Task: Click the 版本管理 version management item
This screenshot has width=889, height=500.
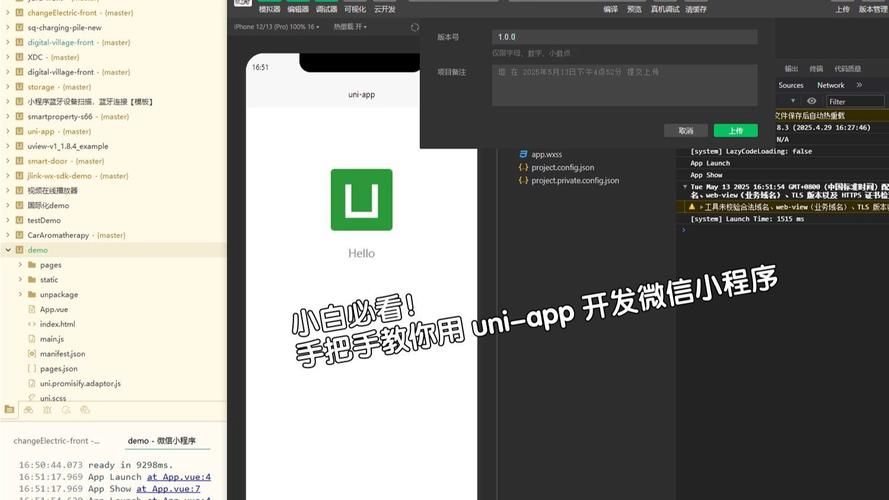Action: point(873,9)
